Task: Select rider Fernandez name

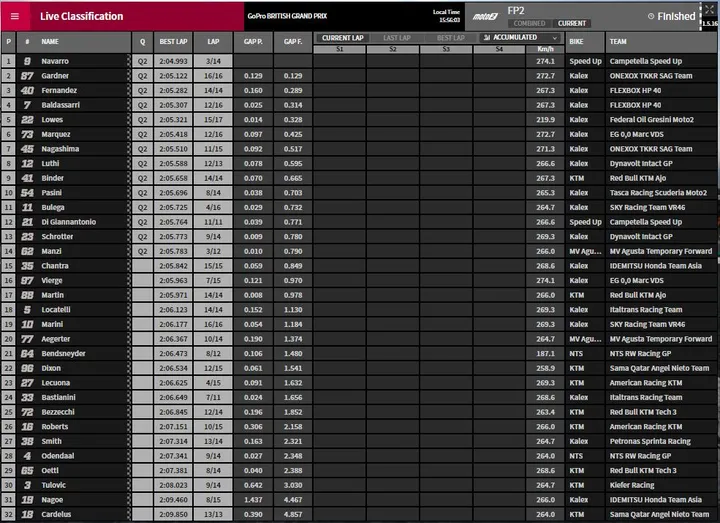Action: click(59, 90)
